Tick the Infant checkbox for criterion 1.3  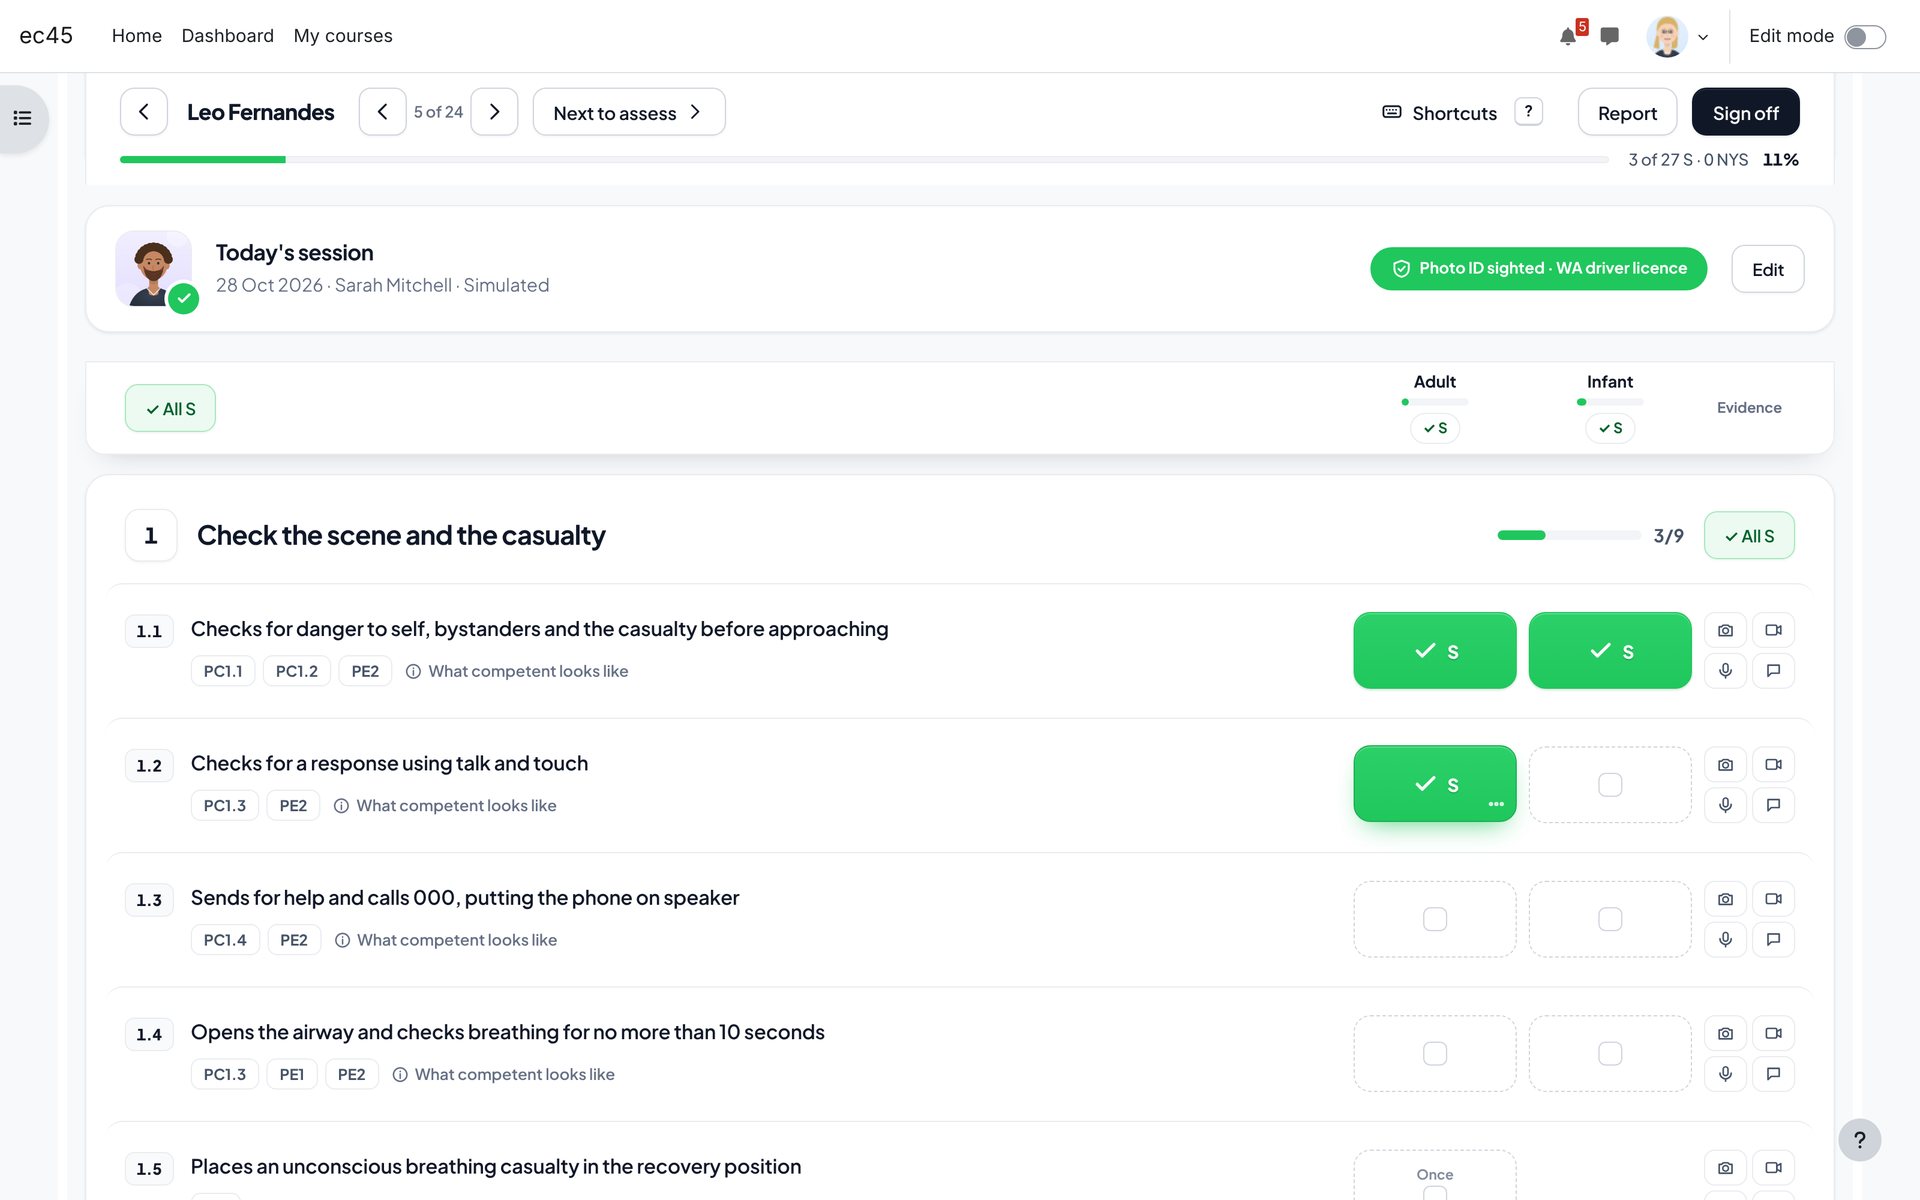point(1610,919)
